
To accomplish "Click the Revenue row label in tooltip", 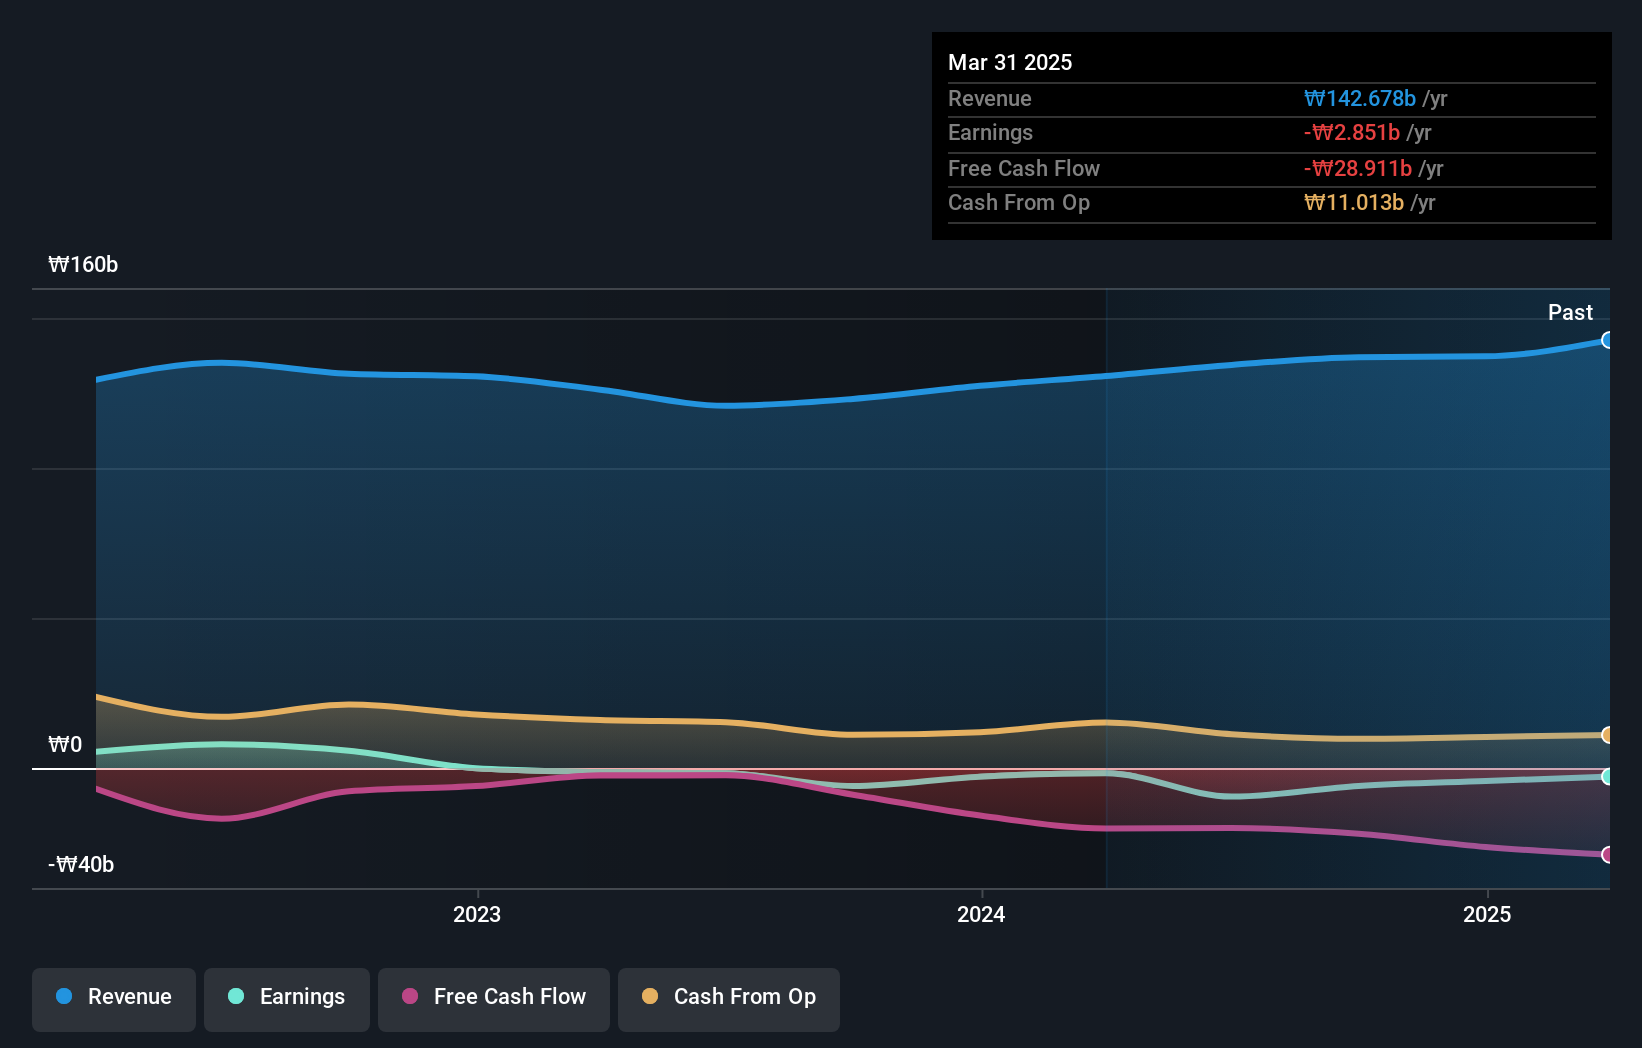I will point(990,98).
